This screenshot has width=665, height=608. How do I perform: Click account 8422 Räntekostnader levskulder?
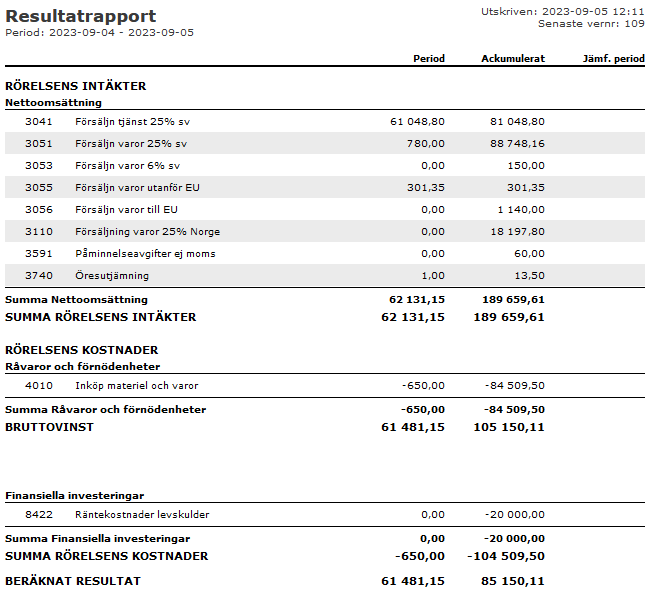pos(142,515)
